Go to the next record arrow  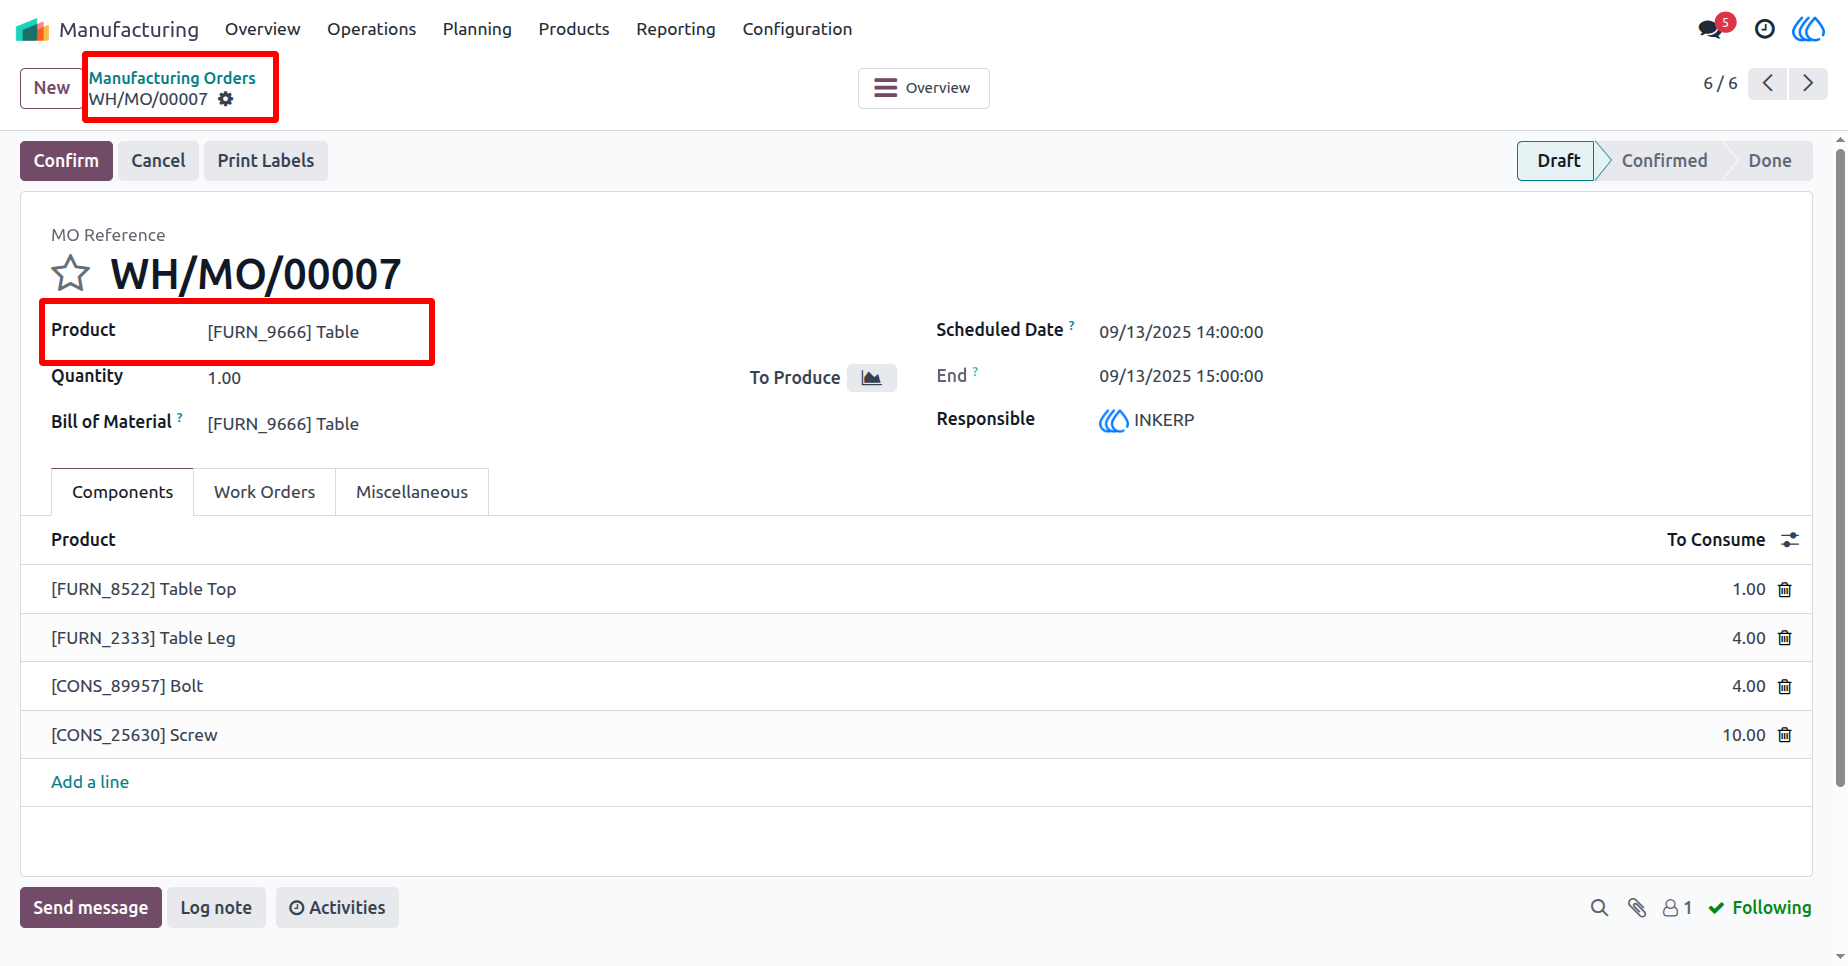(1808, 83)
